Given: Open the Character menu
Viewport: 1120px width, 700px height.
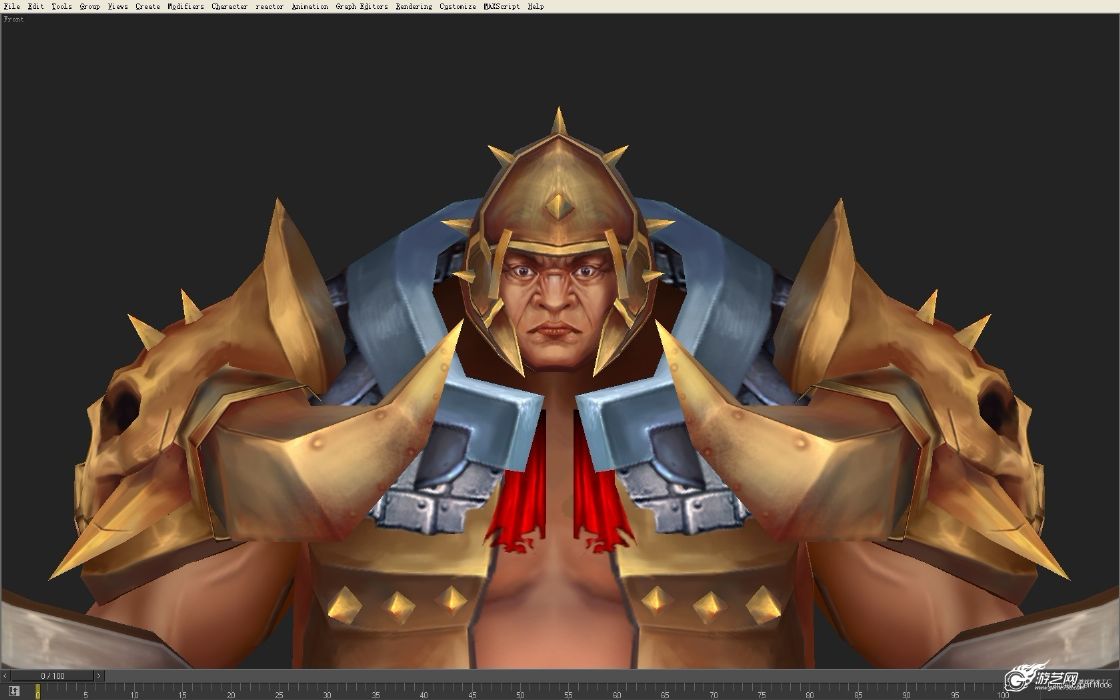Looking at the screenshot, I should click(x=229, y=6).
